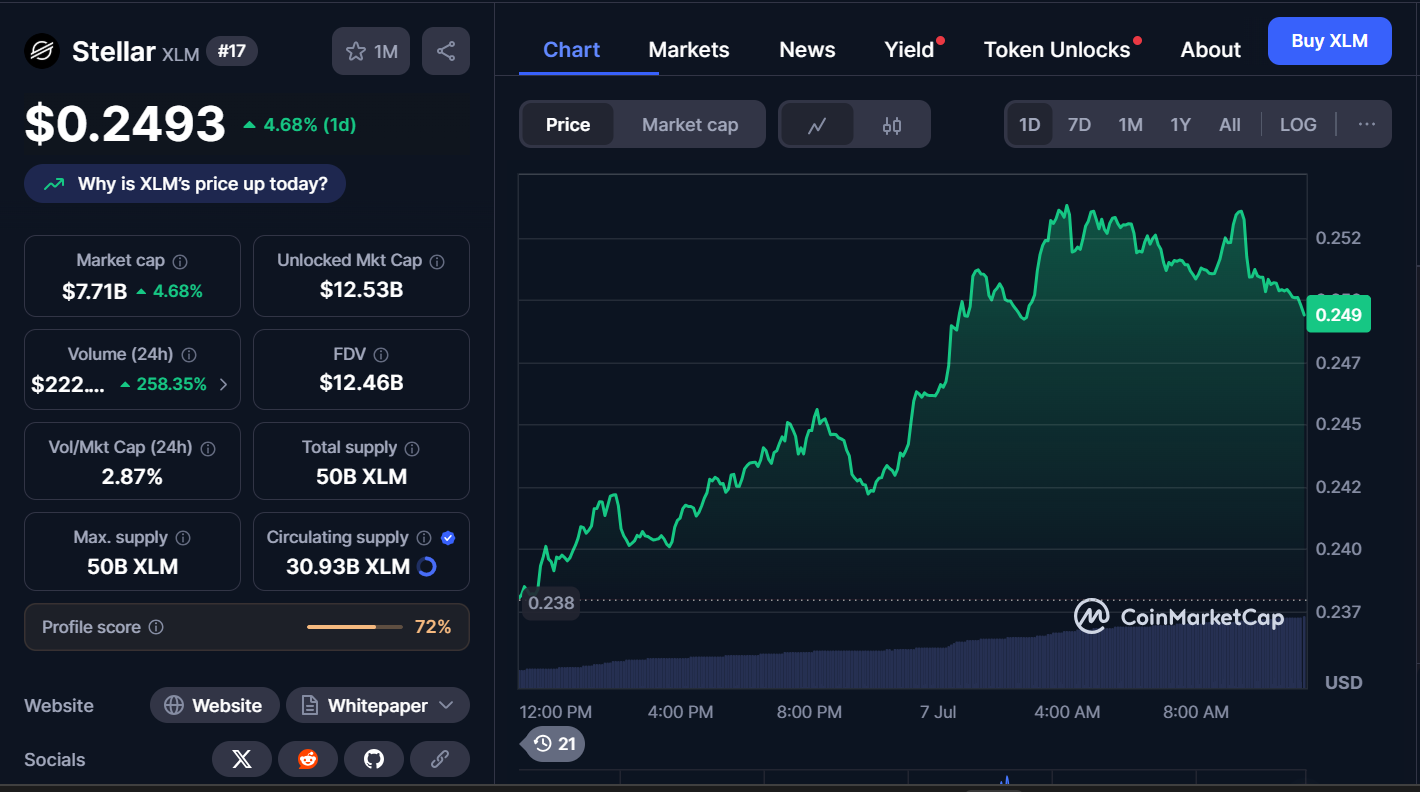This screenshot has width=1420, height=792.
Task: Click 'Why is XLM's price up today?'
Action: coord(185,184)
